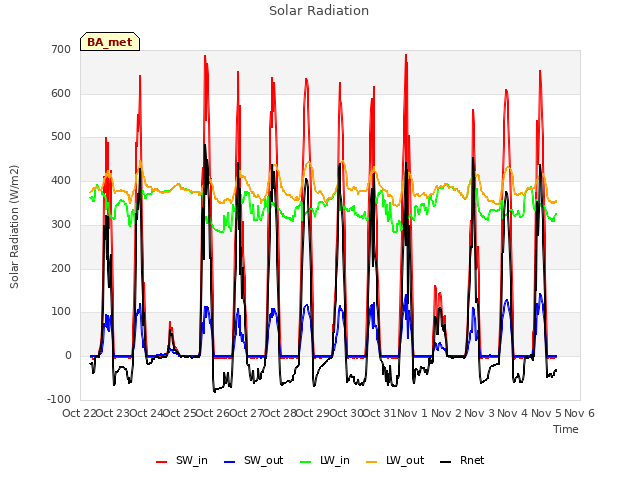Click the 0 y-axis tick label
640x480 pixels.
click(68, 356)
